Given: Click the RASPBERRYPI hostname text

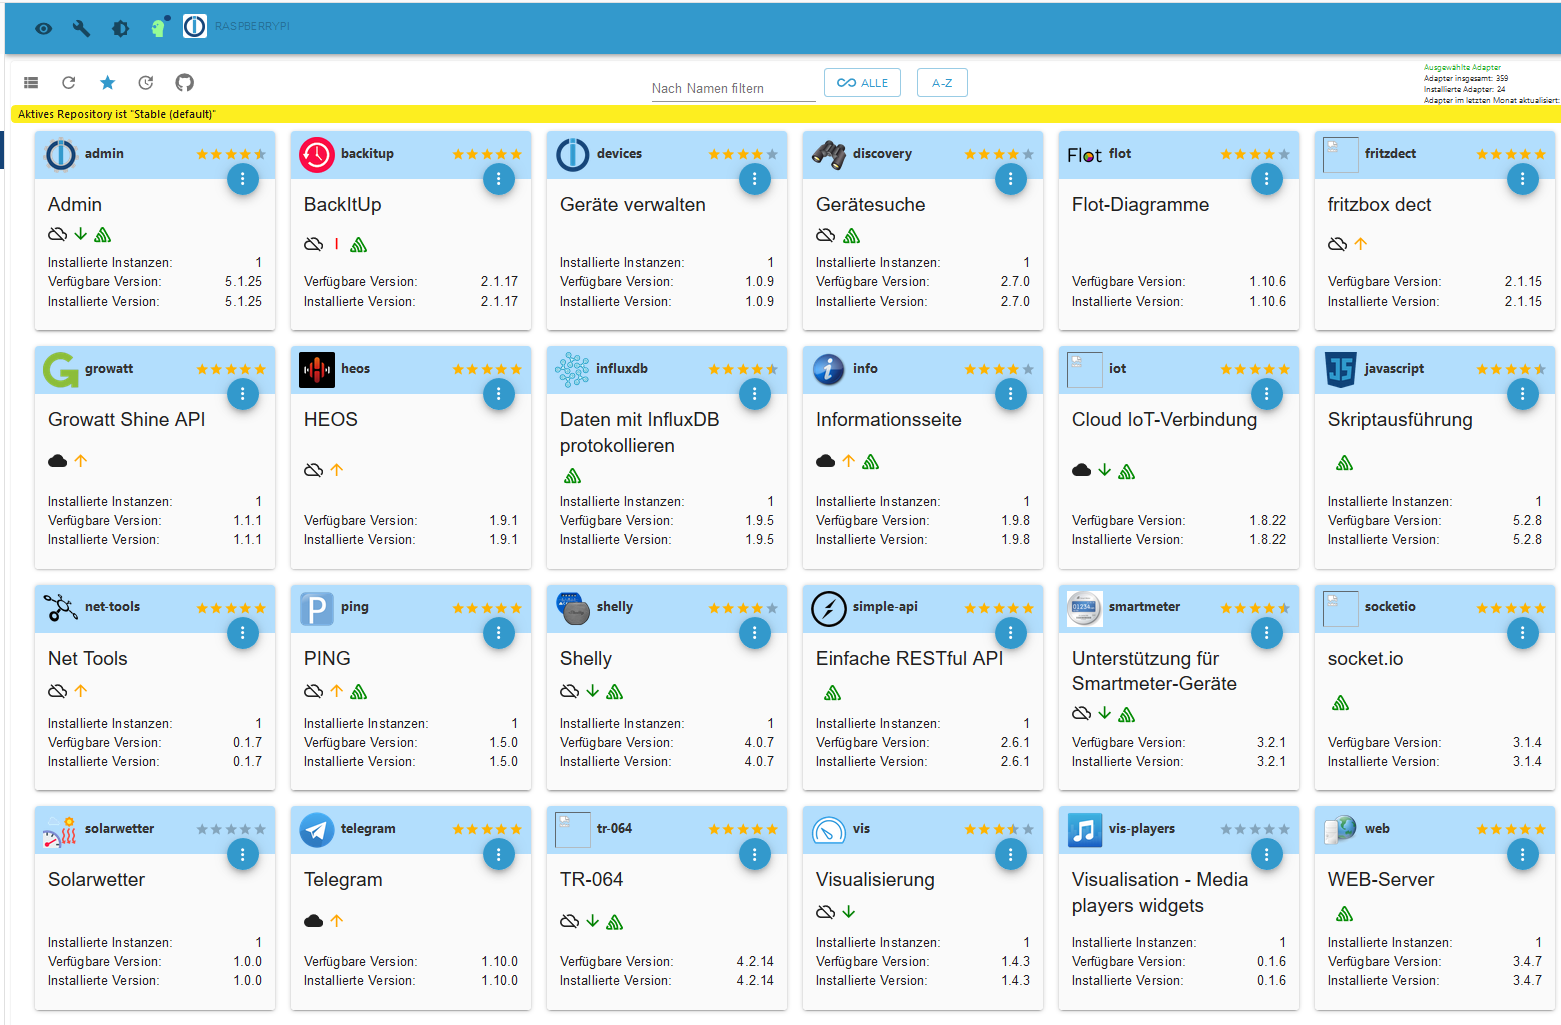Looking at the screenshot, I should click(252, 26).
